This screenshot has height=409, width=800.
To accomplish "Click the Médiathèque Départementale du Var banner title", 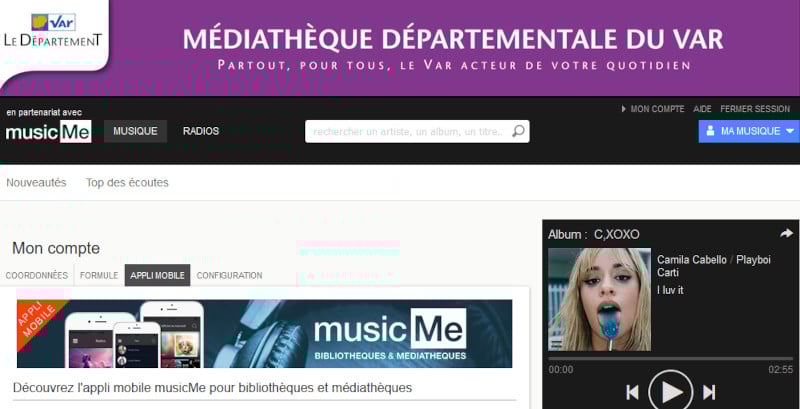I will [x=453, y=39].
